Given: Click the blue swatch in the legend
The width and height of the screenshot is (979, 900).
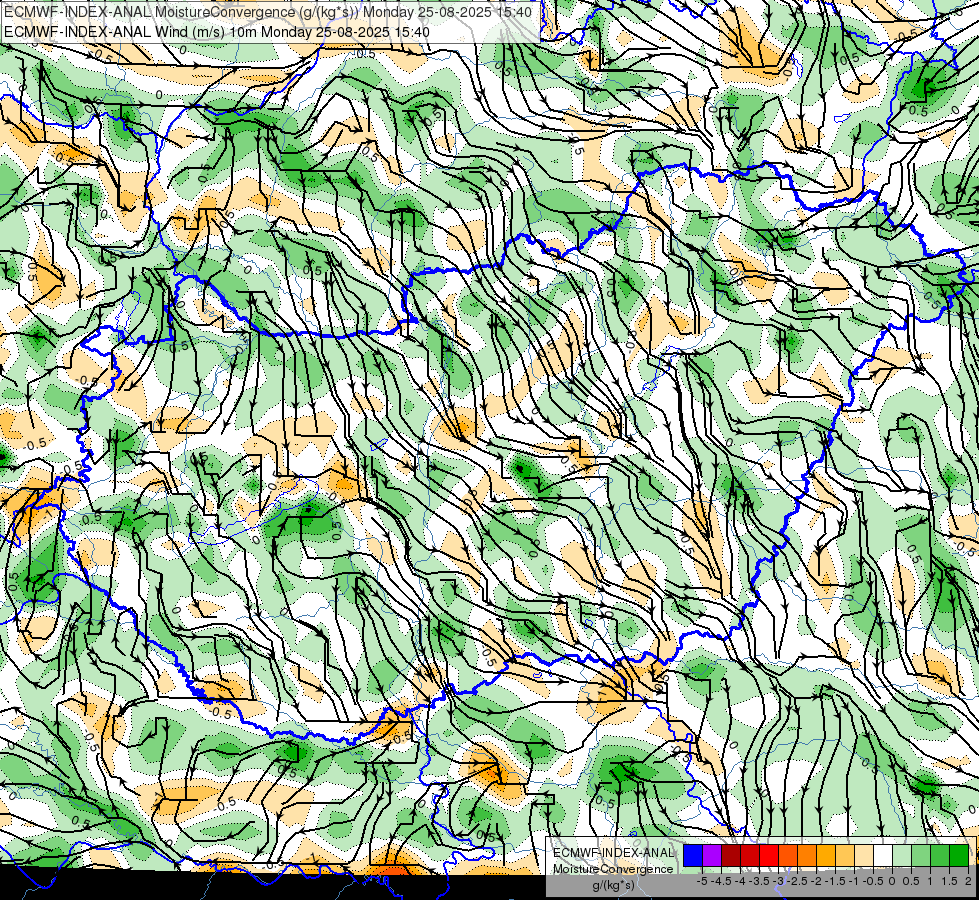Looking at the screenshot, I should tap(693, 856).
